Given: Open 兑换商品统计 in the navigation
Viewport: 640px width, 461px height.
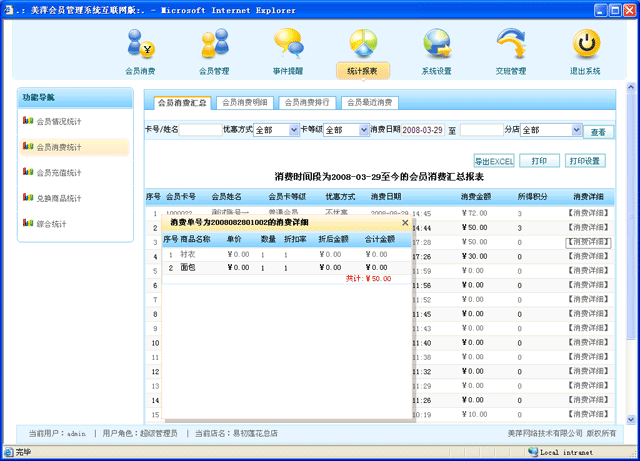Looking at the screenshot, I should [59, 198].
